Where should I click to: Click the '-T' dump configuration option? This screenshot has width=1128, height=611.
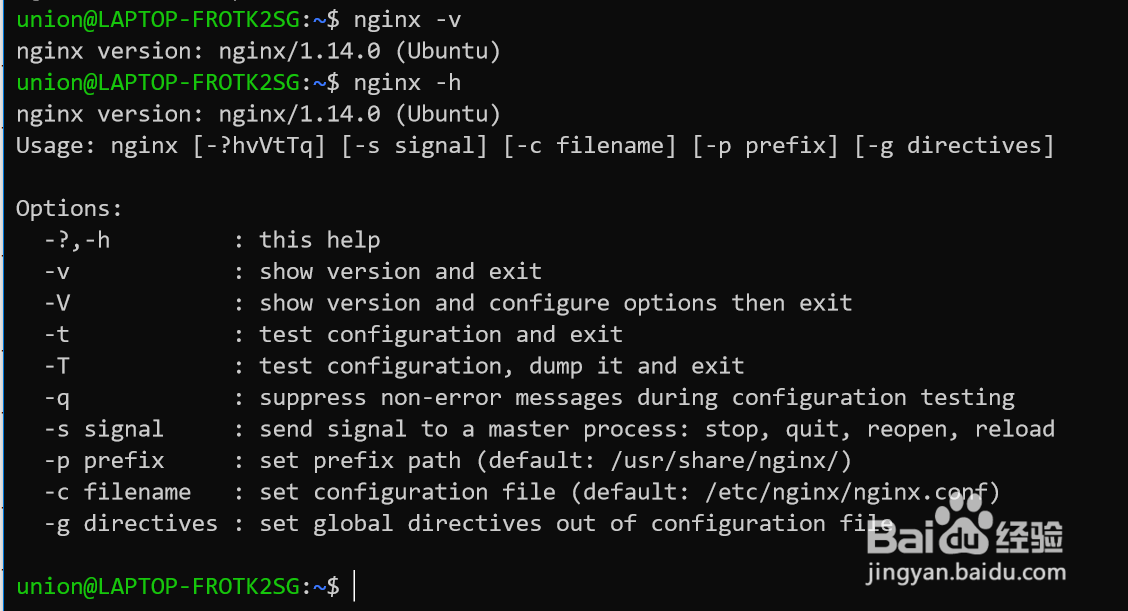tap(394, 366)
